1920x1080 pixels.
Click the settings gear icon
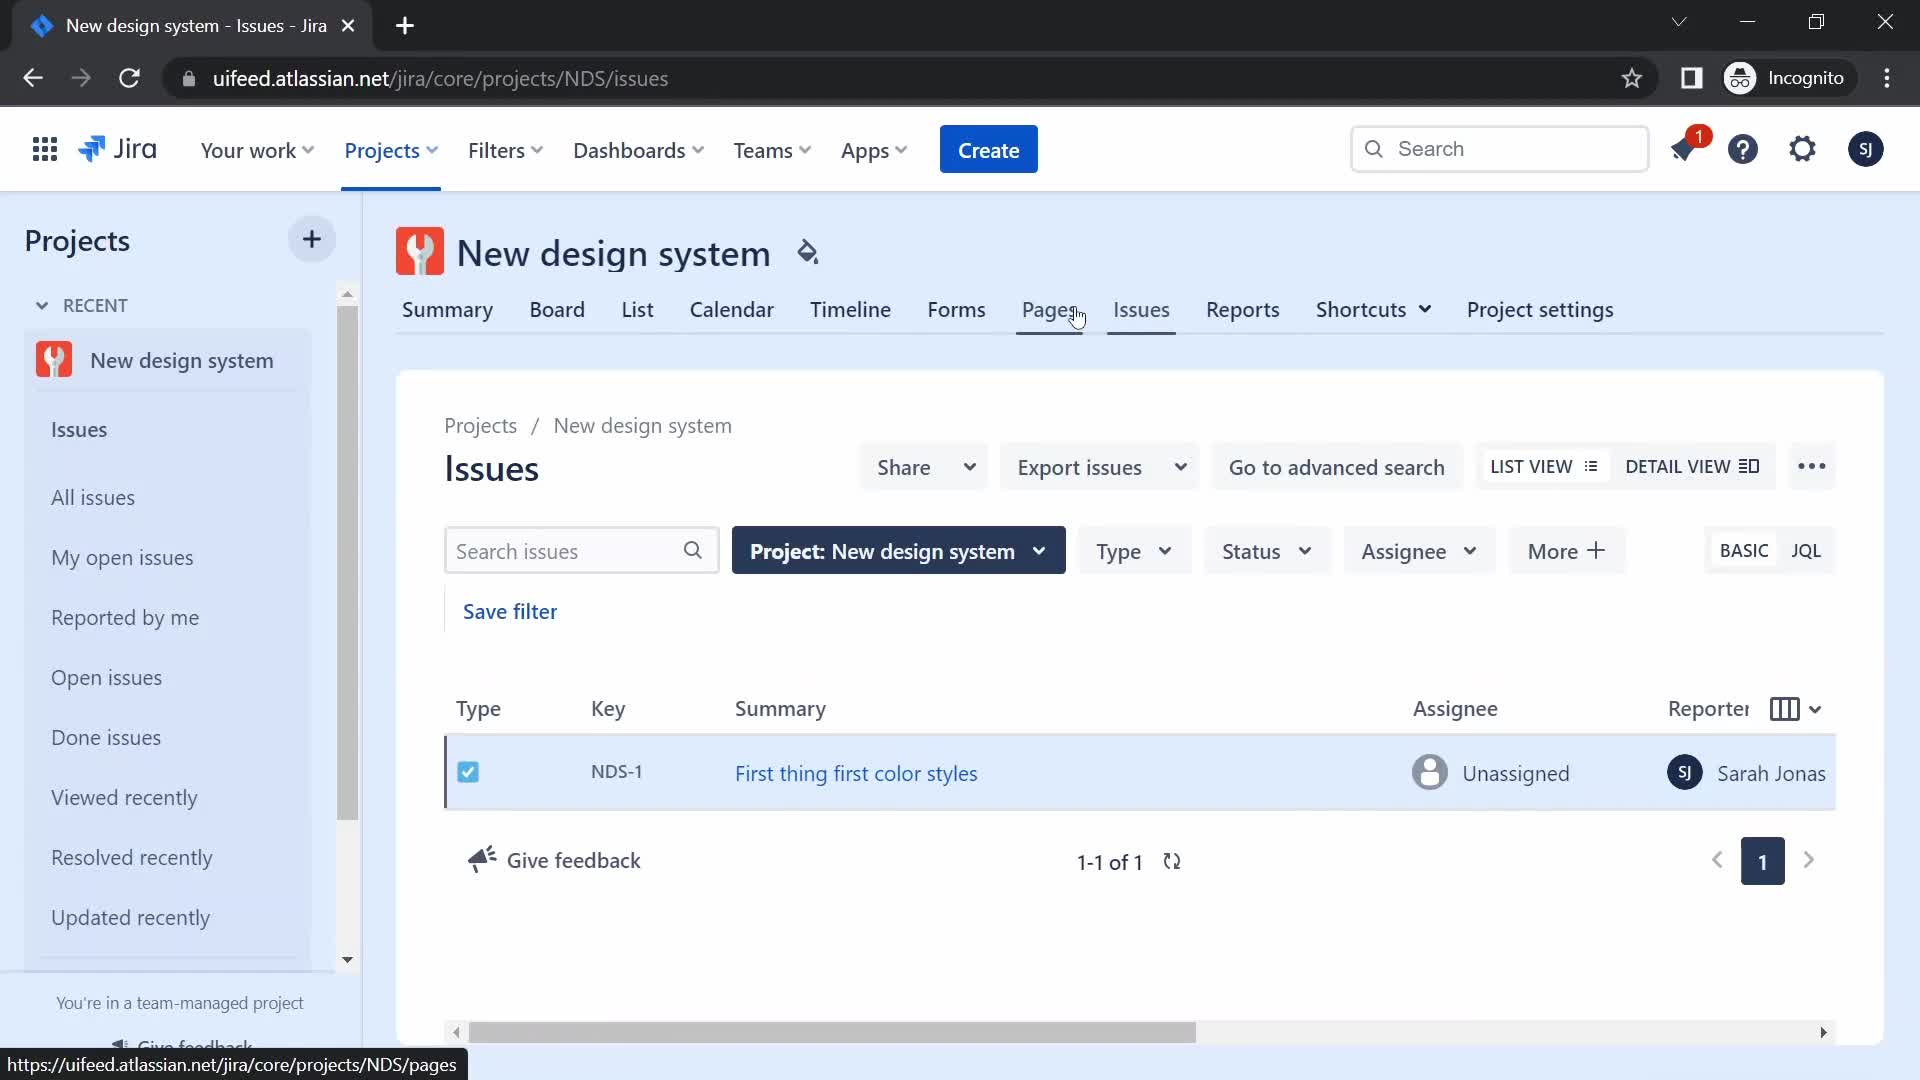click(x=1803, y=149)
